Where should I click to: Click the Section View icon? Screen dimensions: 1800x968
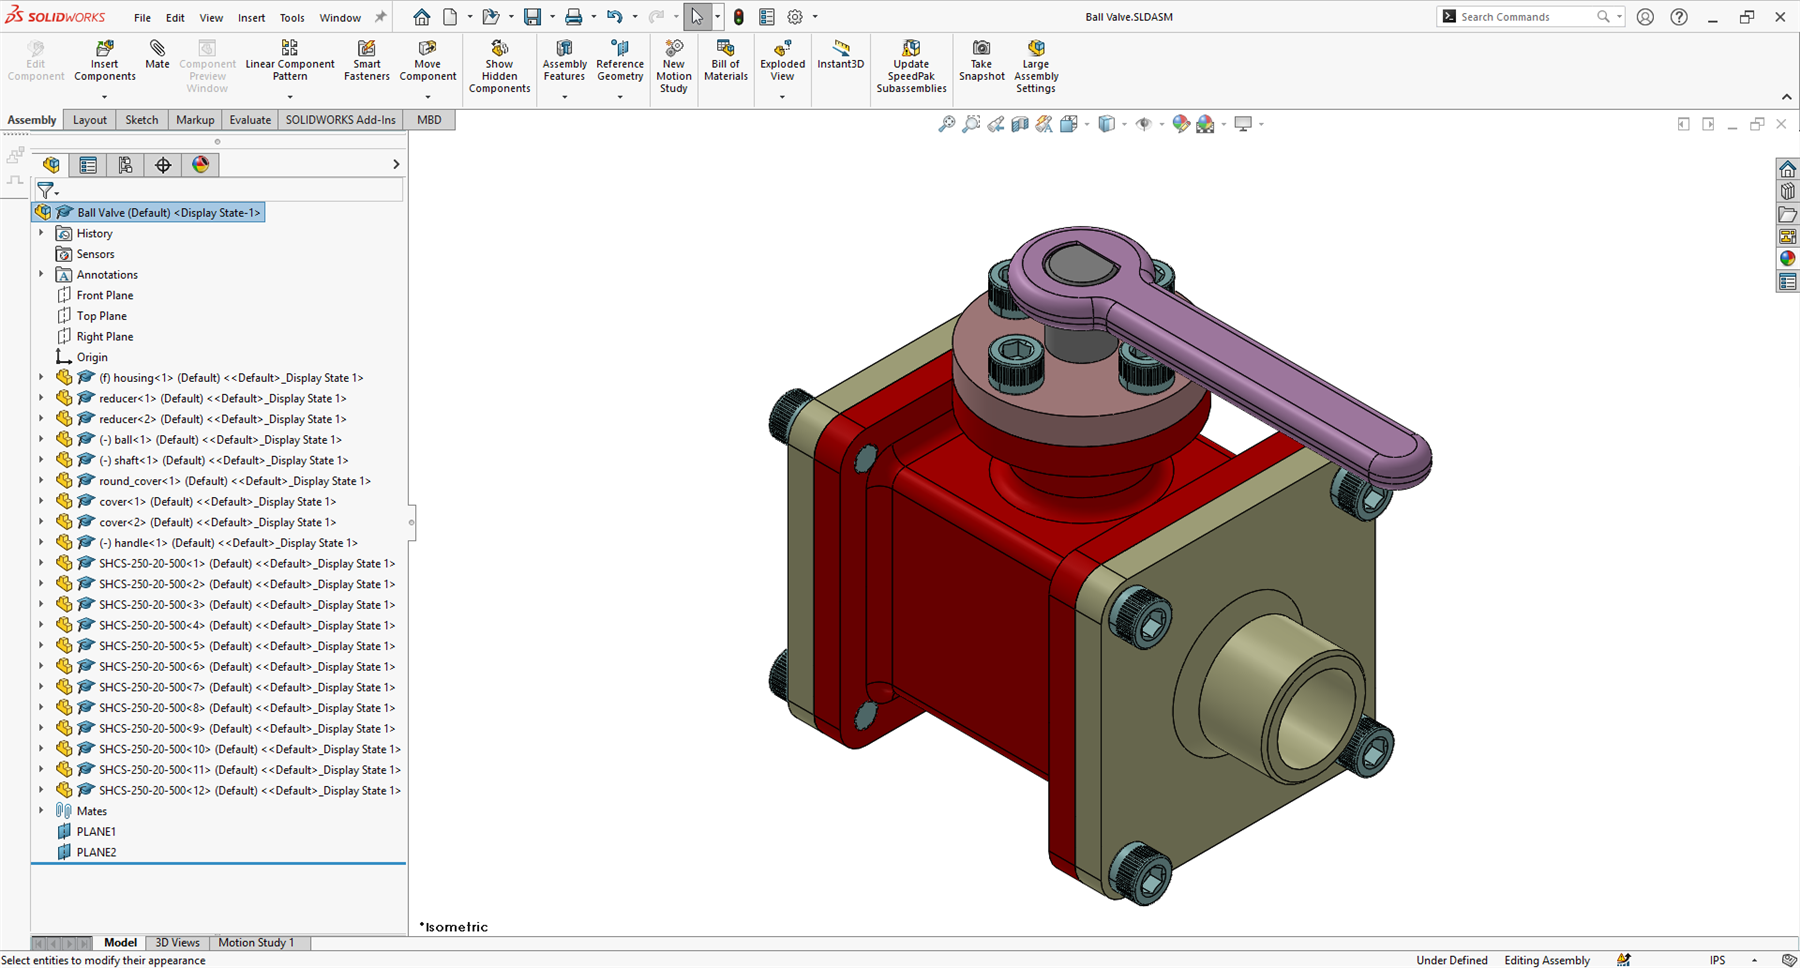1019,124
